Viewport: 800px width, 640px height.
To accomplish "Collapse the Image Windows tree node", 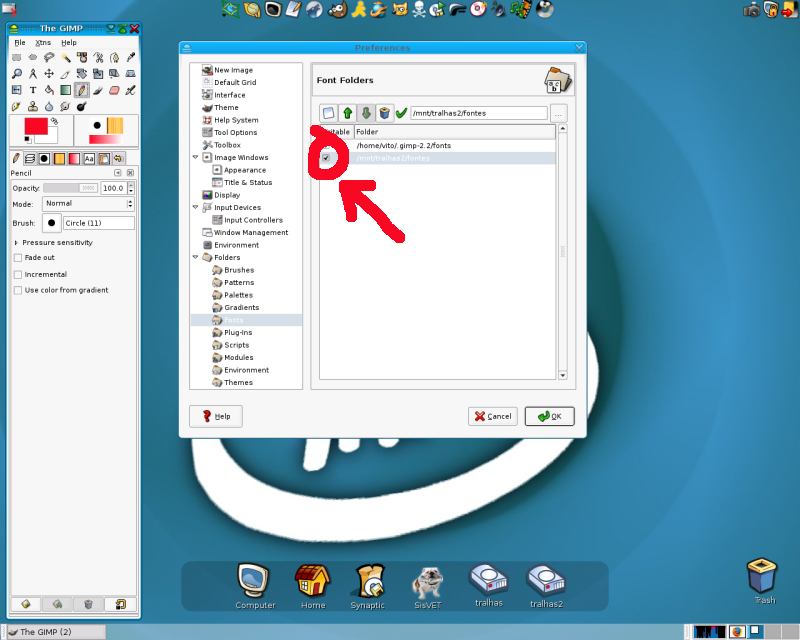I will [x=195, y=157].
